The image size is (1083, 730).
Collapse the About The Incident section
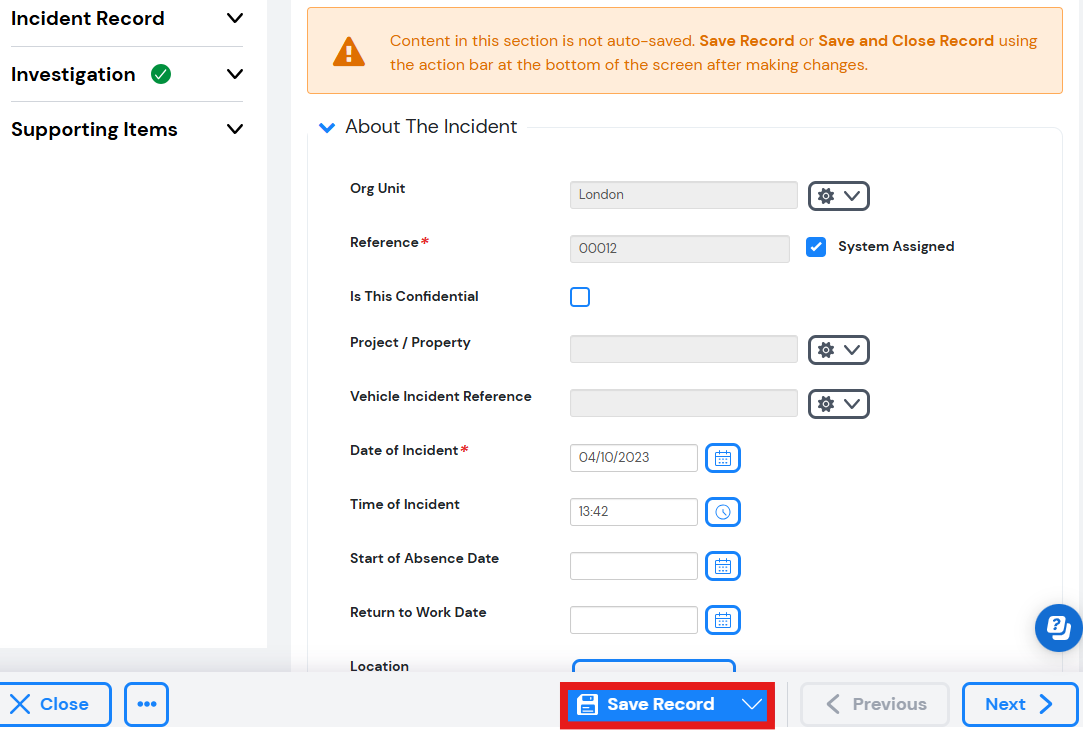[327, 127]
